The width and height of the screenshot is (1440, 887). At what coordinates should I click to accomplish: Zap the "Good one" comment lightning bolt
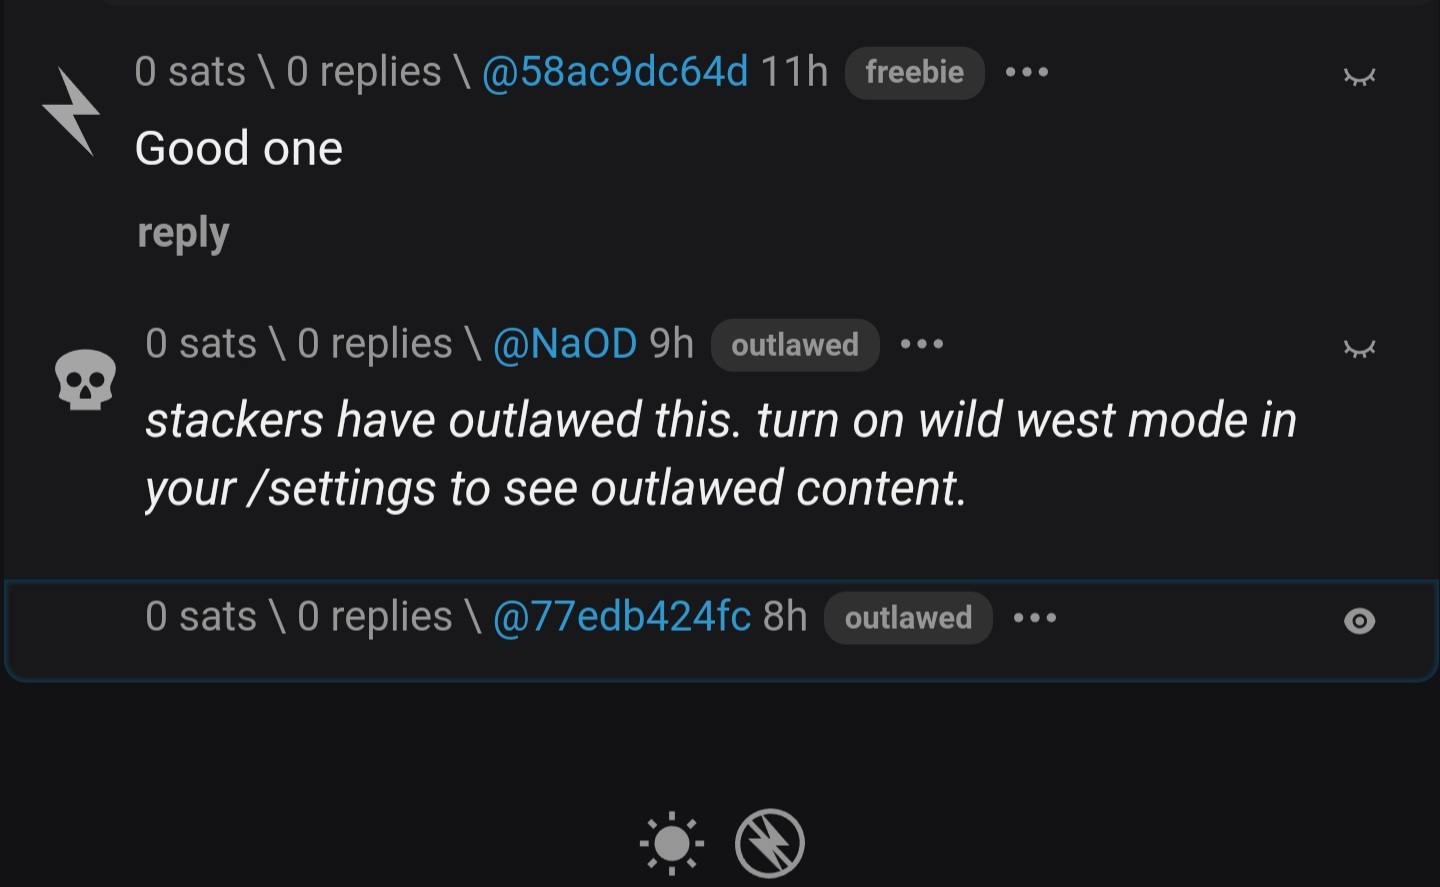pos(71,111)
